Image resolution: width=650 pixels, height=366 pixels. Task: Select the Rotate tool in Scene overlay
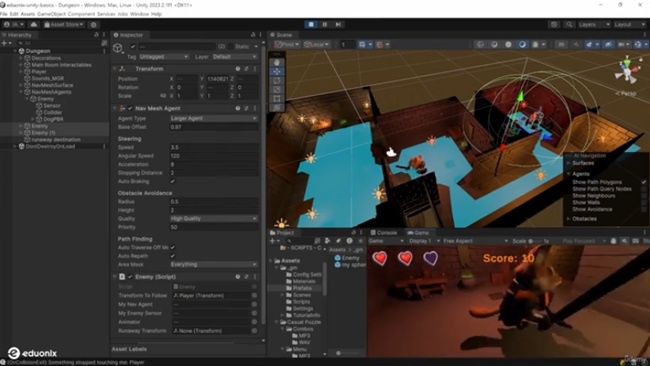[x=276, y=80]
